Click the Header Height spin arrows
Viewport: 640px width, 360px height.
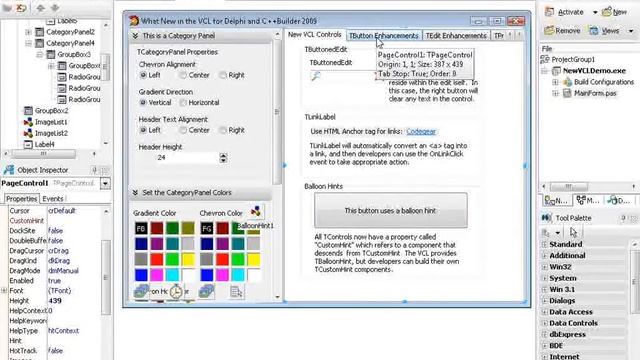click(223, 158)
